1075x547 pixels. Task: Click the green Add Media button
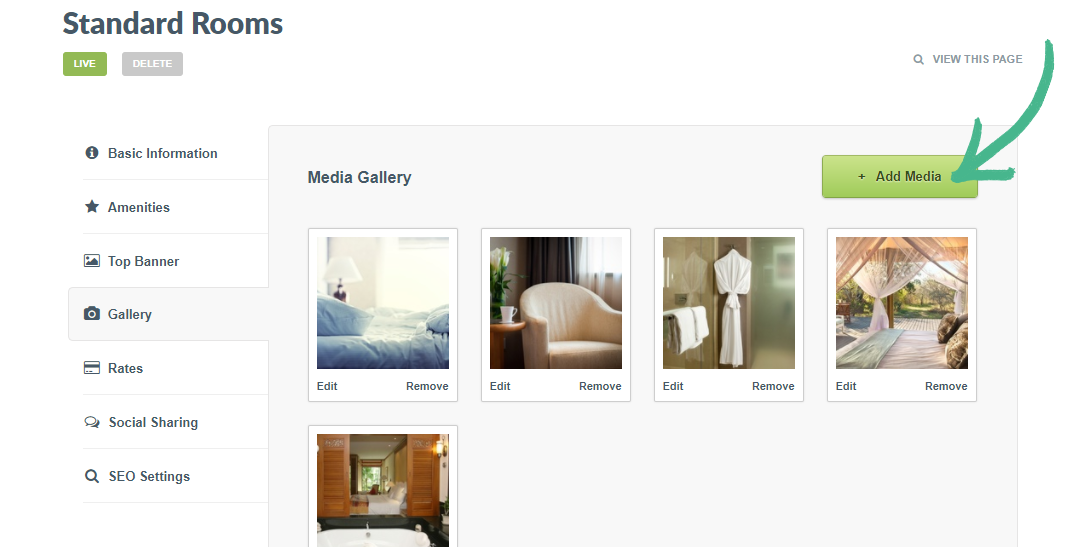pos(899,176)
